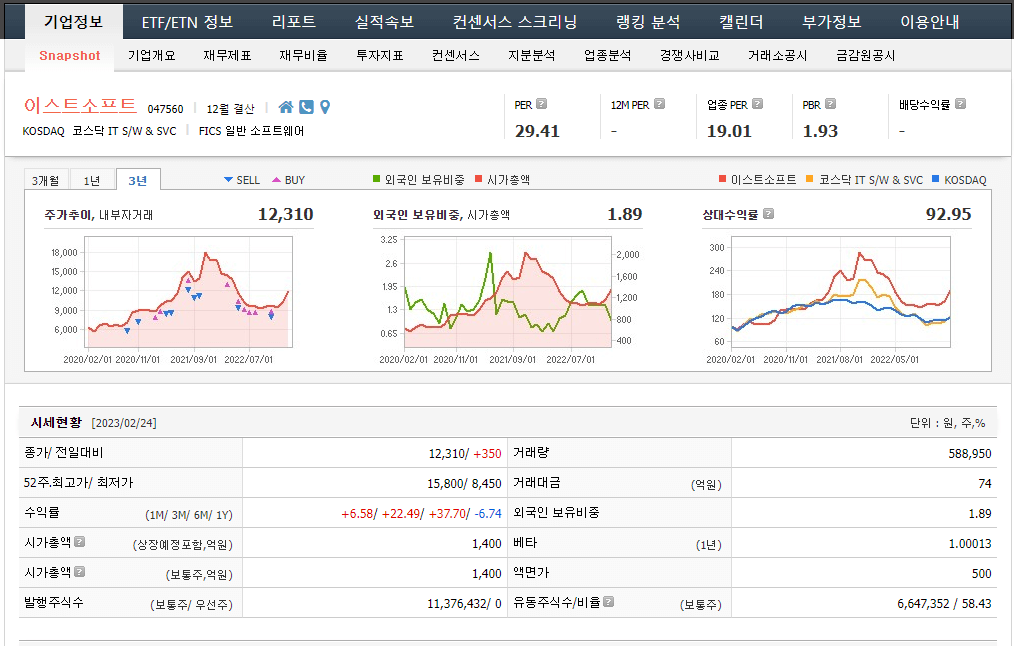
Task: Switch chart period to 1년 tab
Action: tap(92, 180)
